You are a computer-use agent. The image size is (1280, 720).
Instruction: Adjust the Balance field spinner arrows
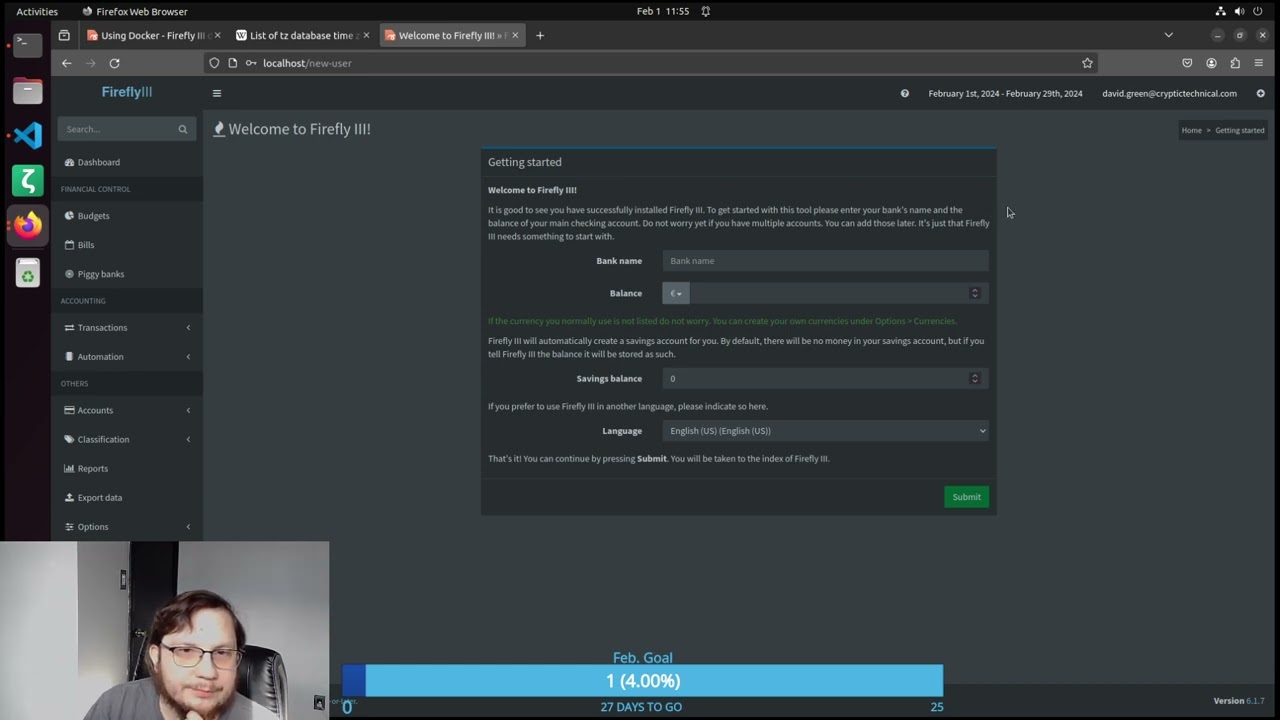tap(975, 293)
